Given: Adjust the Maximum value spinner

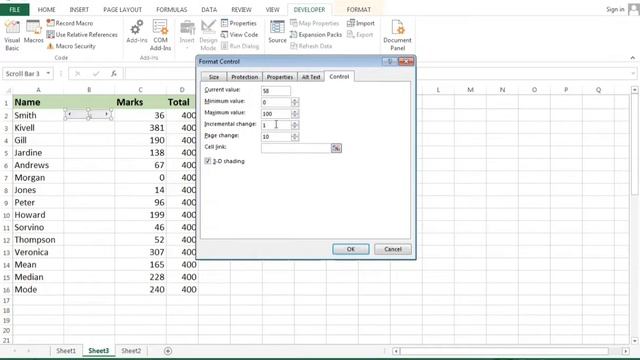Looking at the screenshot, I should (x=295, y=113).
